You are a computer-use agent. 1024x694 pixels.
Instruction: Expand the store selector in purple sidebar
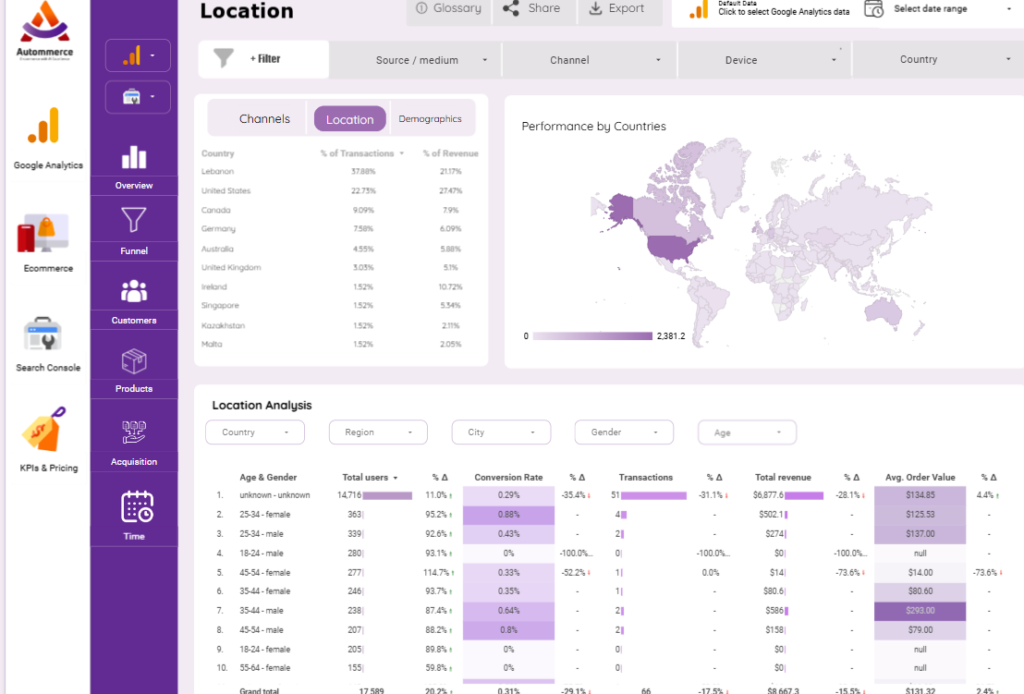pos(138,97)
